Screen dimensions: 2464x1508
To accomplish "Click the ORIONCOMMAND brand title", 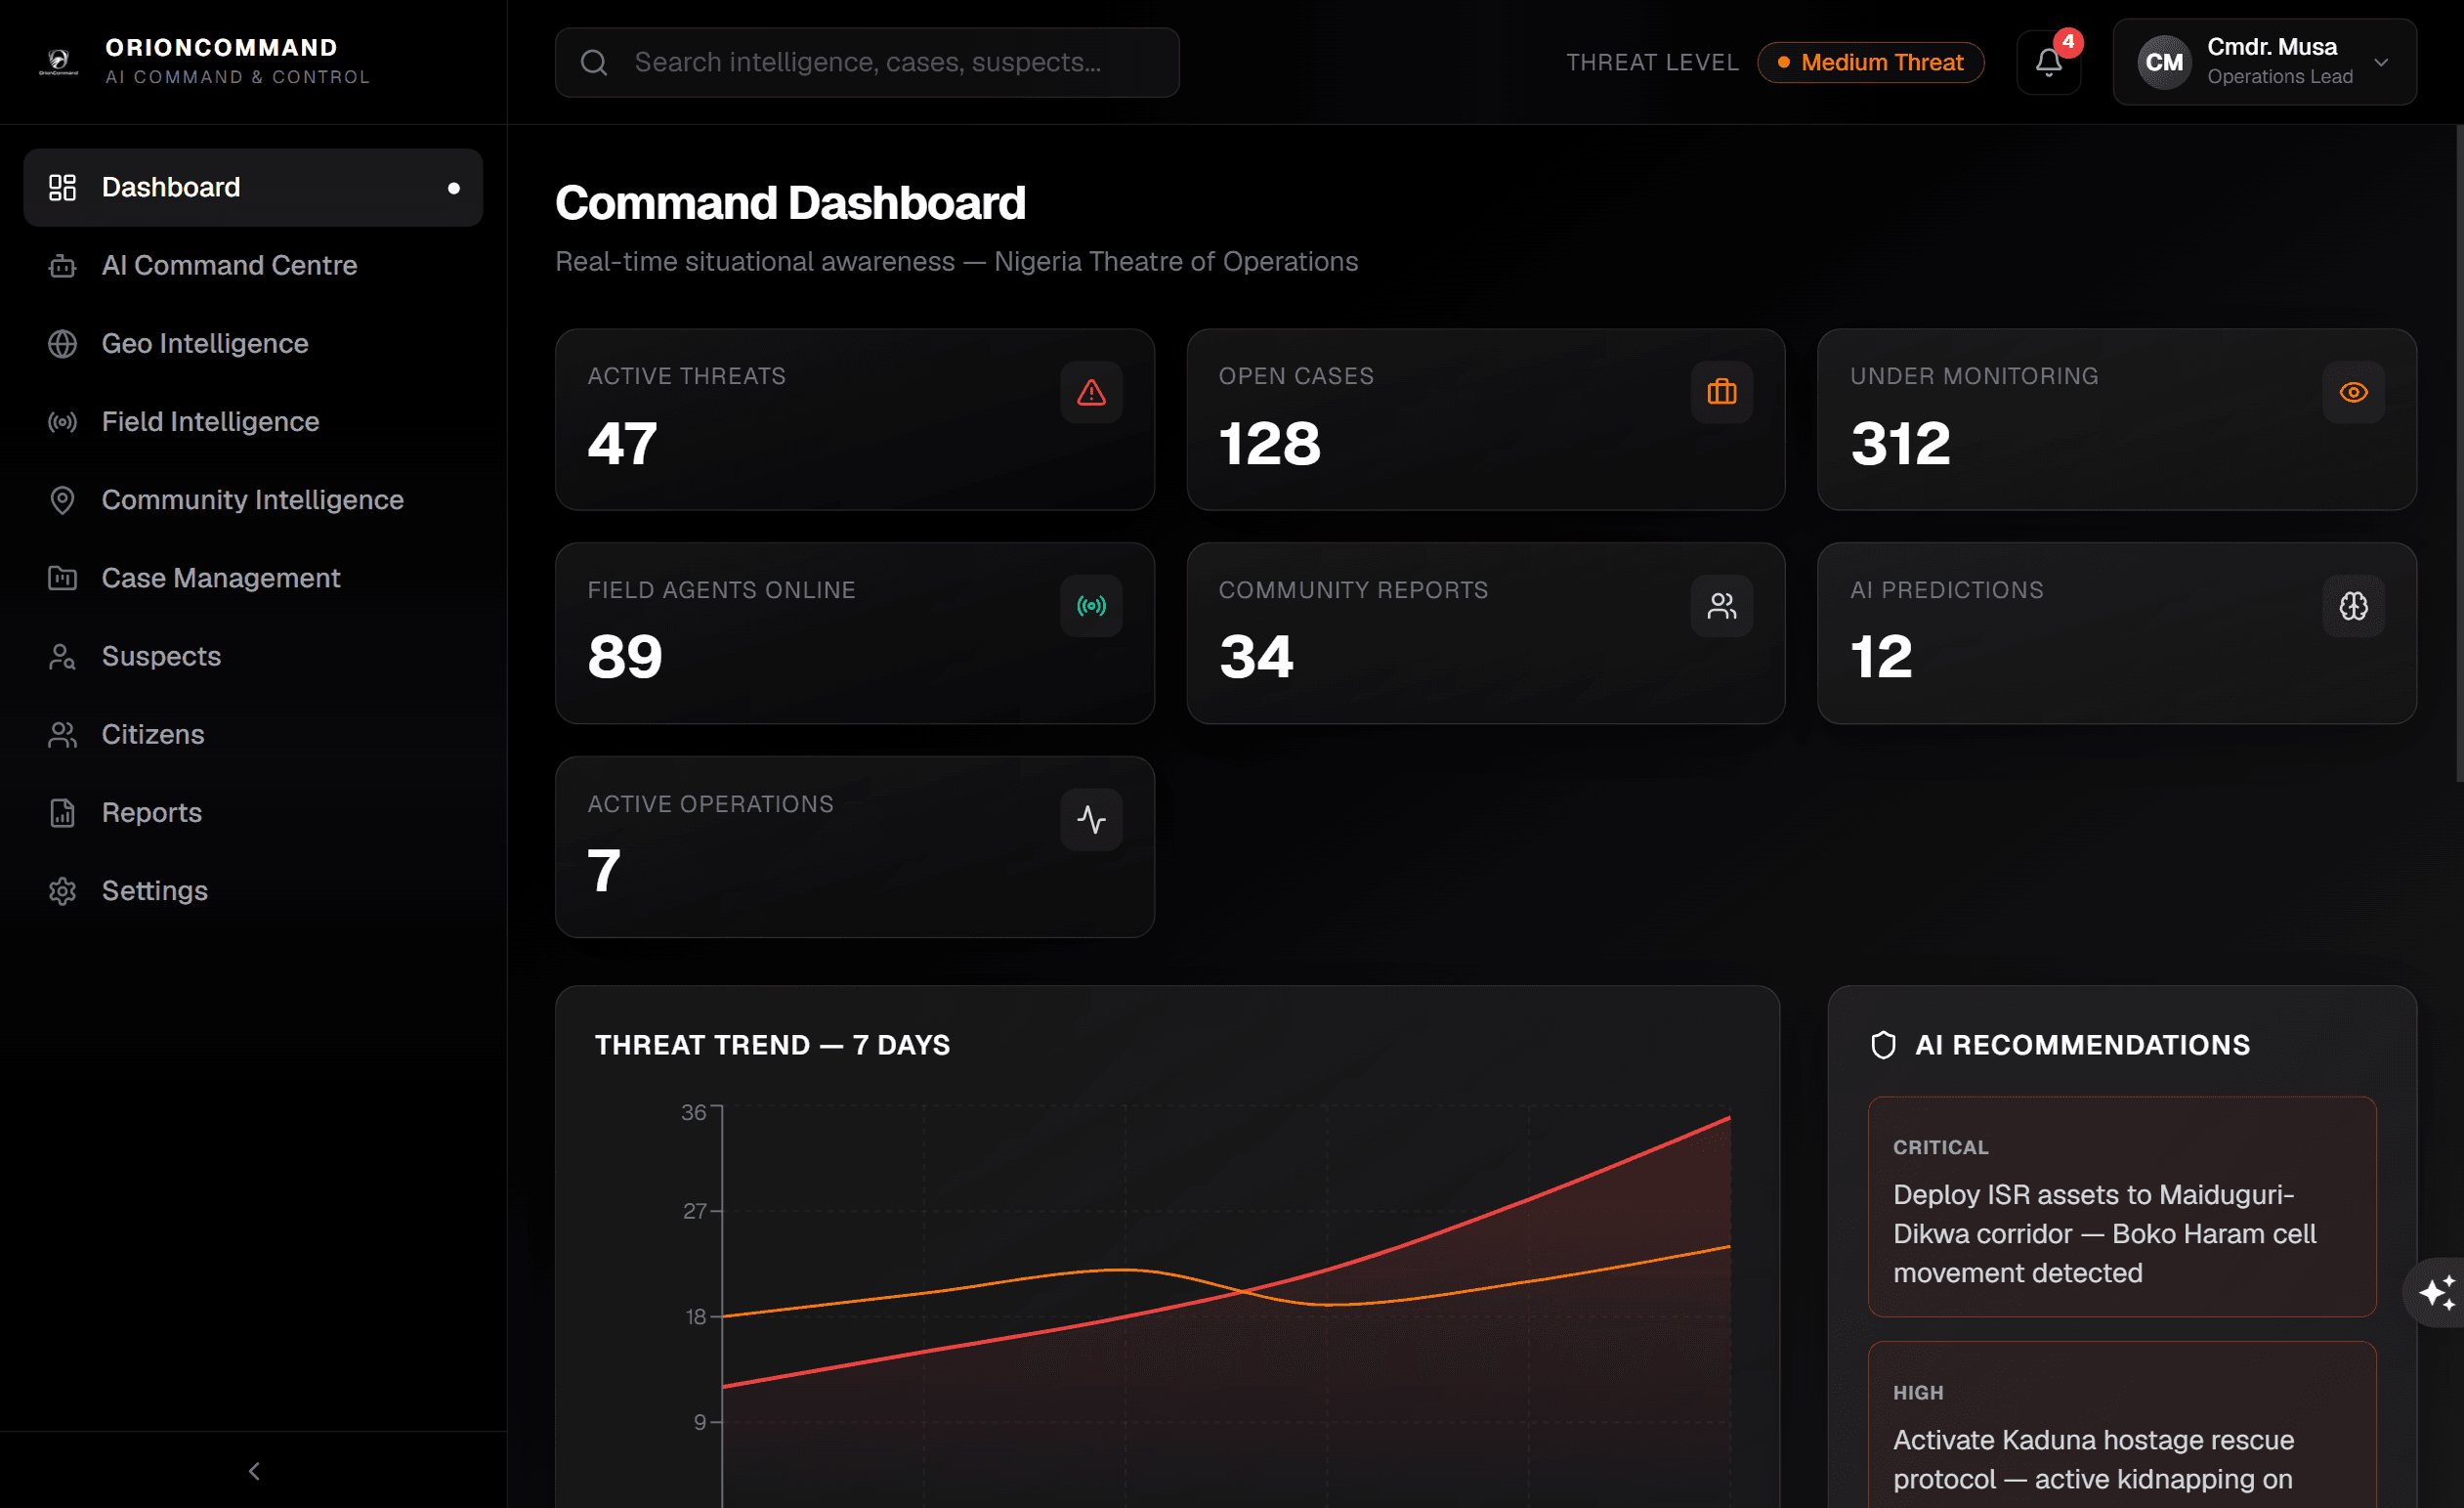I will point(221,47).
